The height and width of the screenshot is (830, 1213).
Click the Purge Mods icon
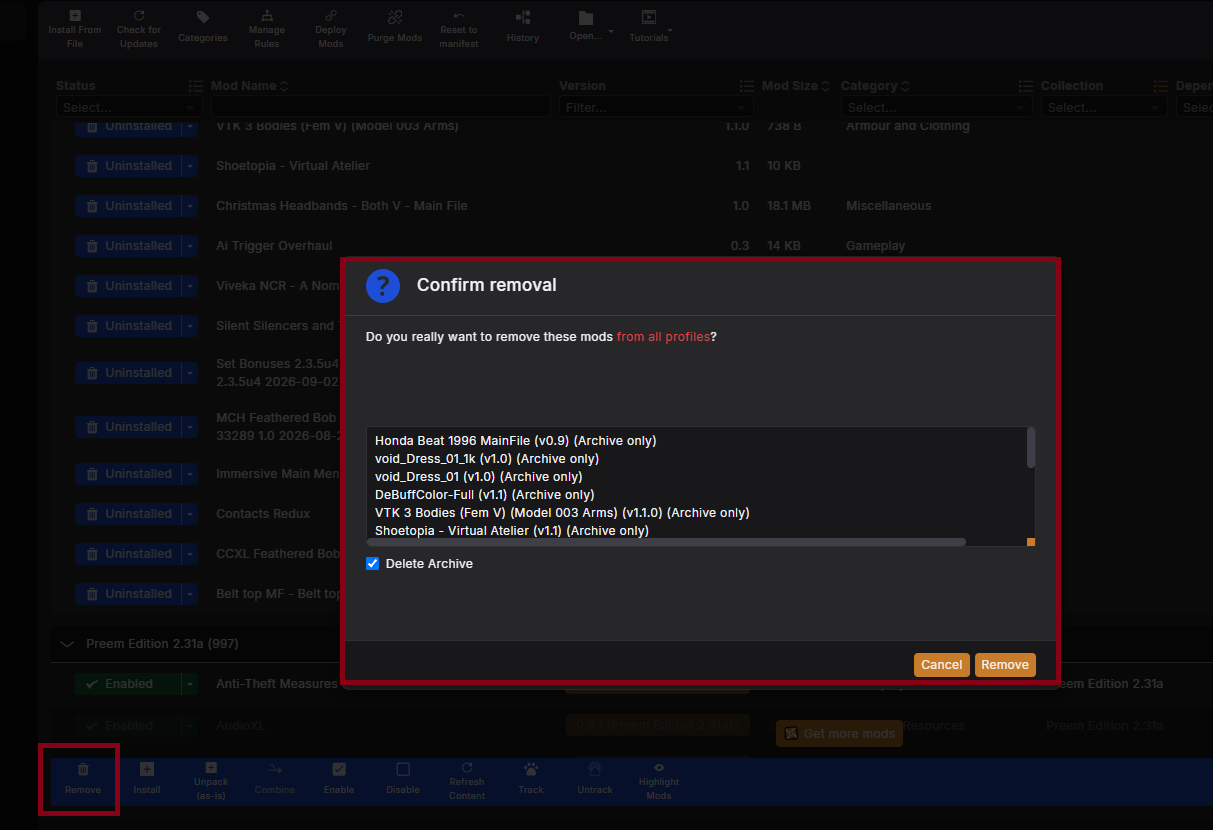tap(395, 17)
